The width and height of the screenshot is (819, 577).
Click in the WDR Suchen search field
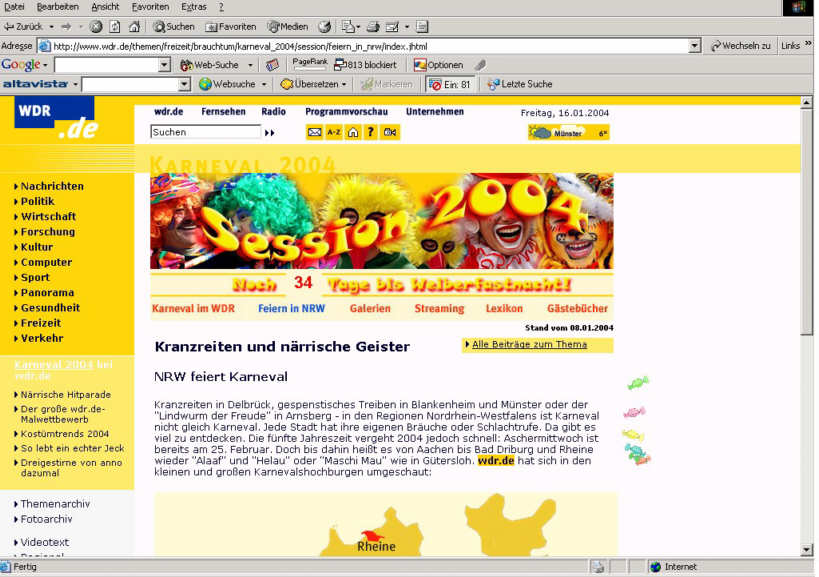(205, 132)
